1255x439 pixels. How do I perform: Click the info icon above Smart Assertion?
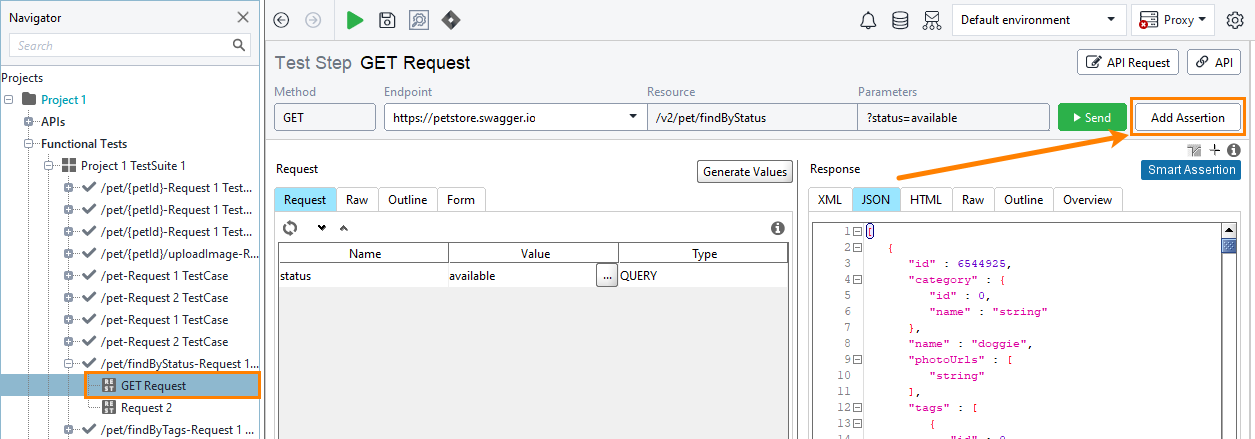point(1234,150)
